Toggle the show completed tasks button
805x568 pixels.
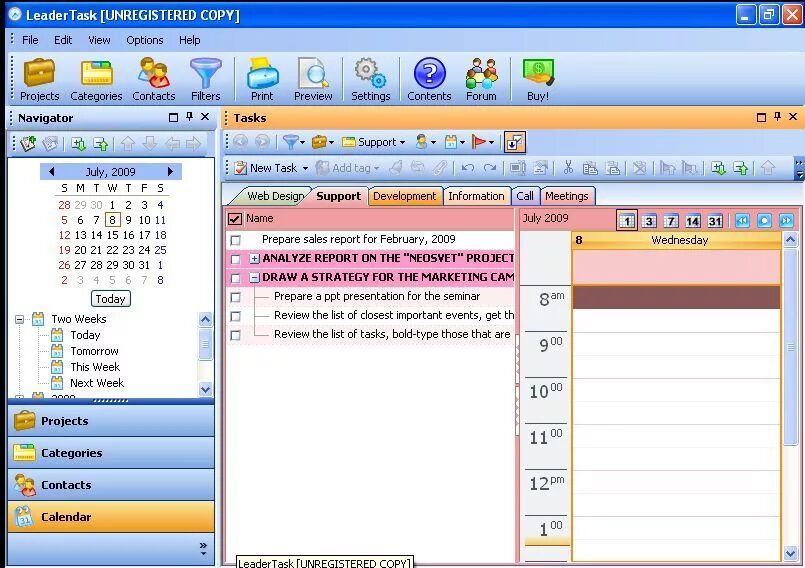[x=514, y=142]
